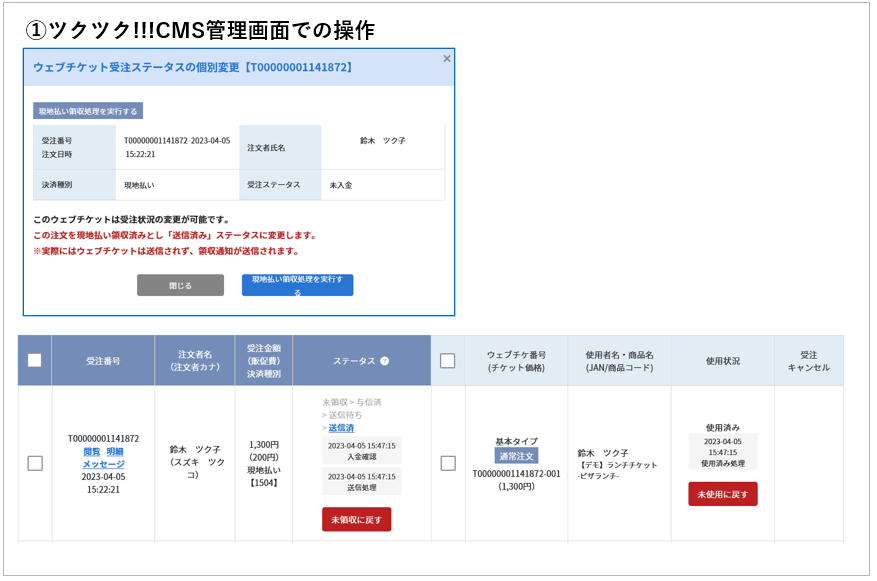Click heading ①ツクツク!!!CMS管理画面での操作
877x581 pixels.
(x=200, y=30)
